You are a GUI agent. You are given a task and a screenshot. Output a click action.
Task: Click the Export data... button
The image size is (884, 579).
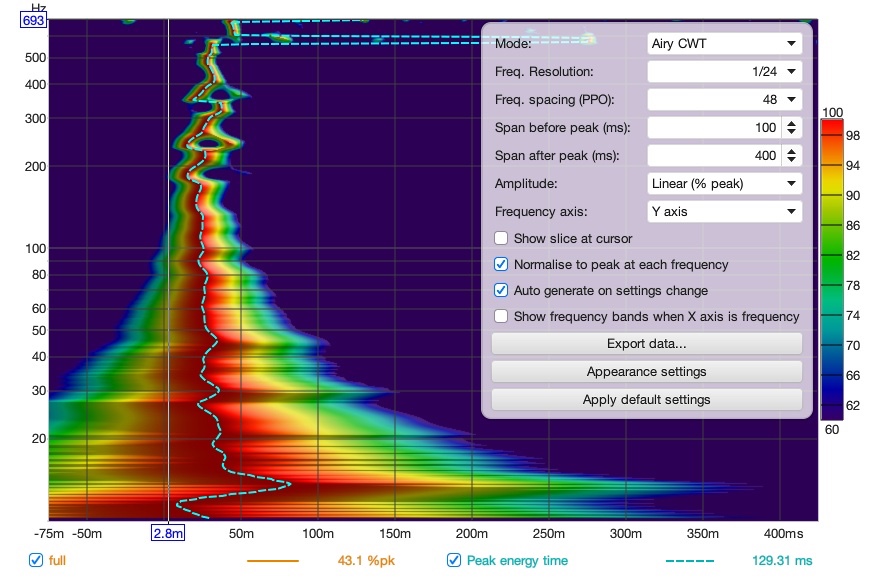pyautogui.click(x=647, y=344)
